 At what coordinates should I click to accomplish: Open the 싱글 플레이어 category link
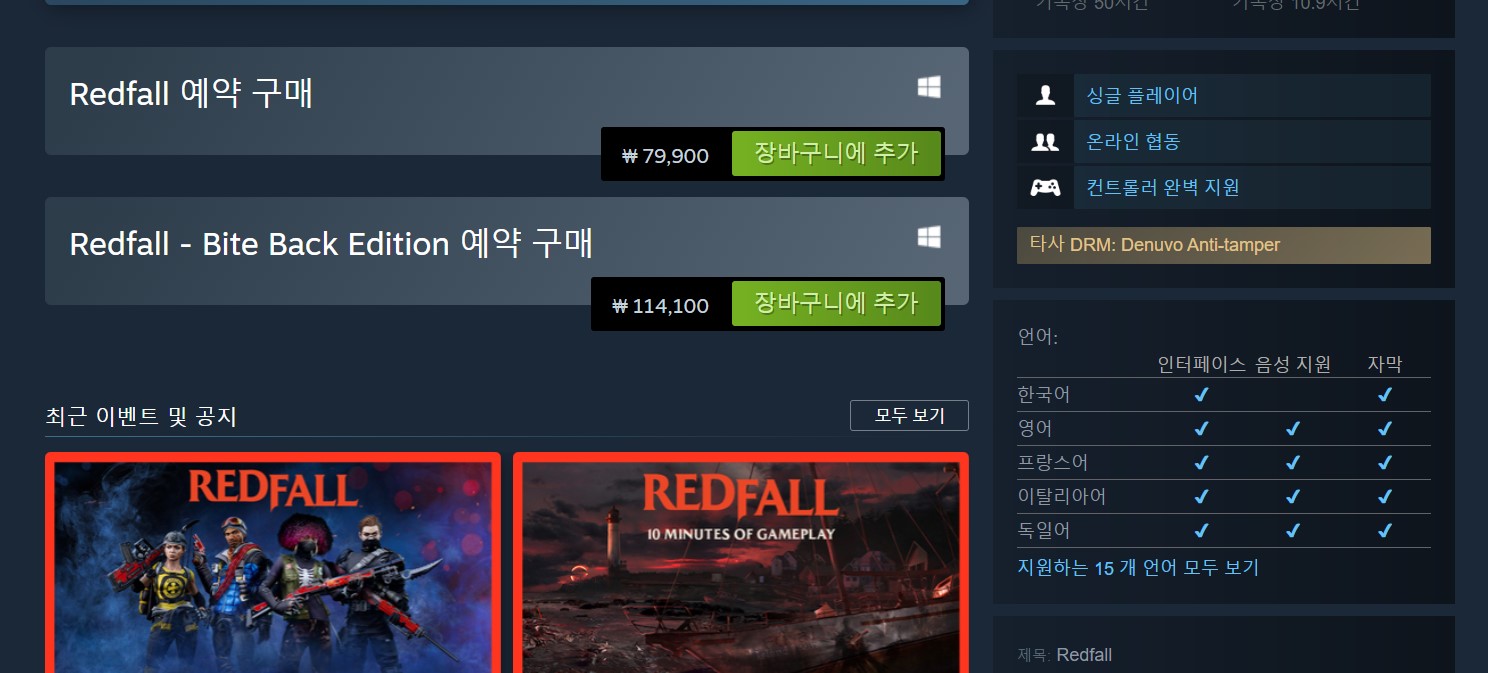(1142, 95)
